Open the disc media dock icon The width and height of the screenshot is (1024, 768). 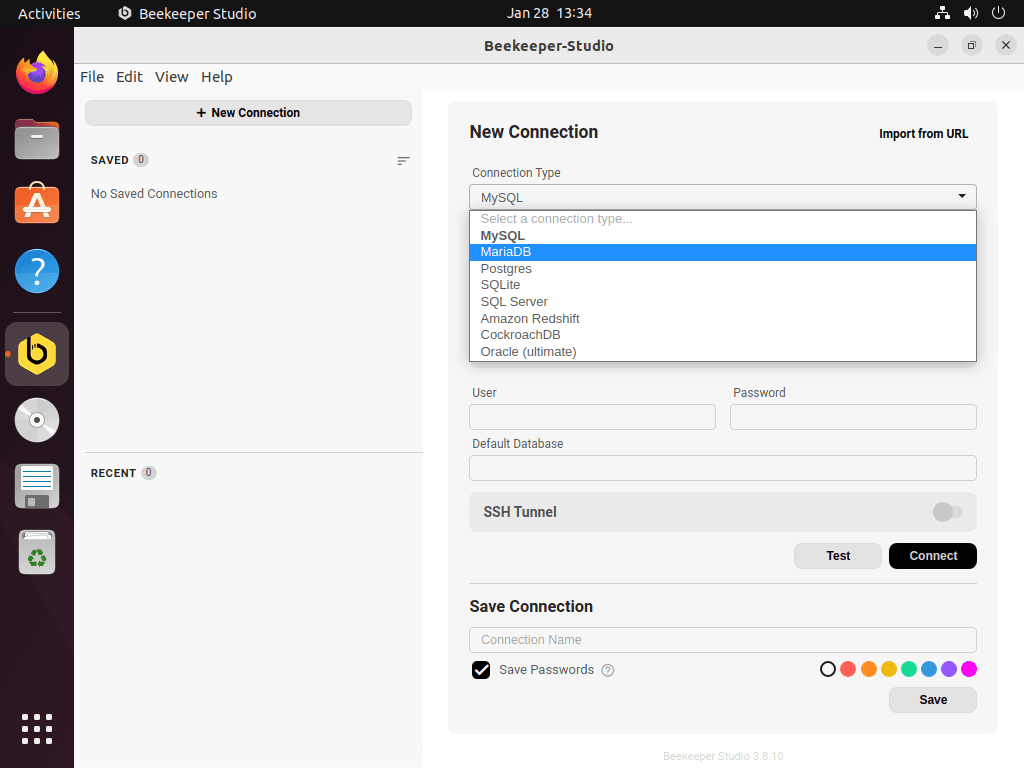[x=37, y=420]
